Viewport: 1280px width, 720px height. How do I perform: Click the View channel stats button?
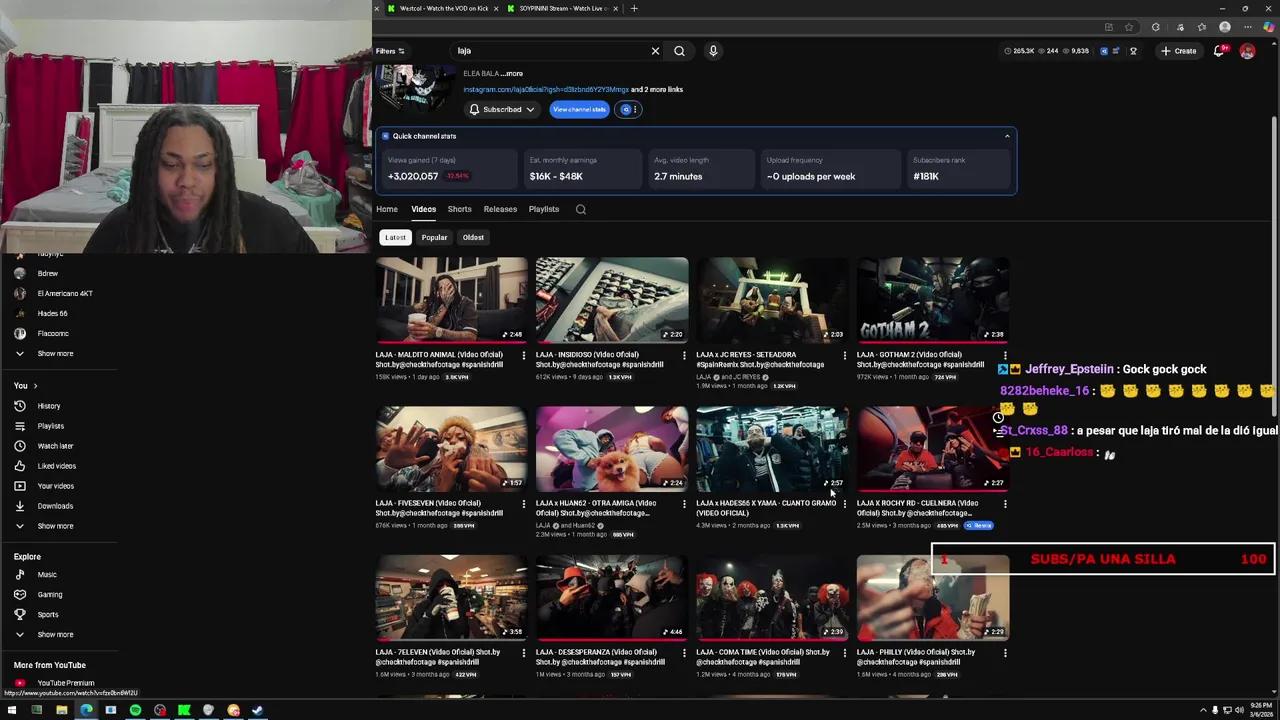579,109
